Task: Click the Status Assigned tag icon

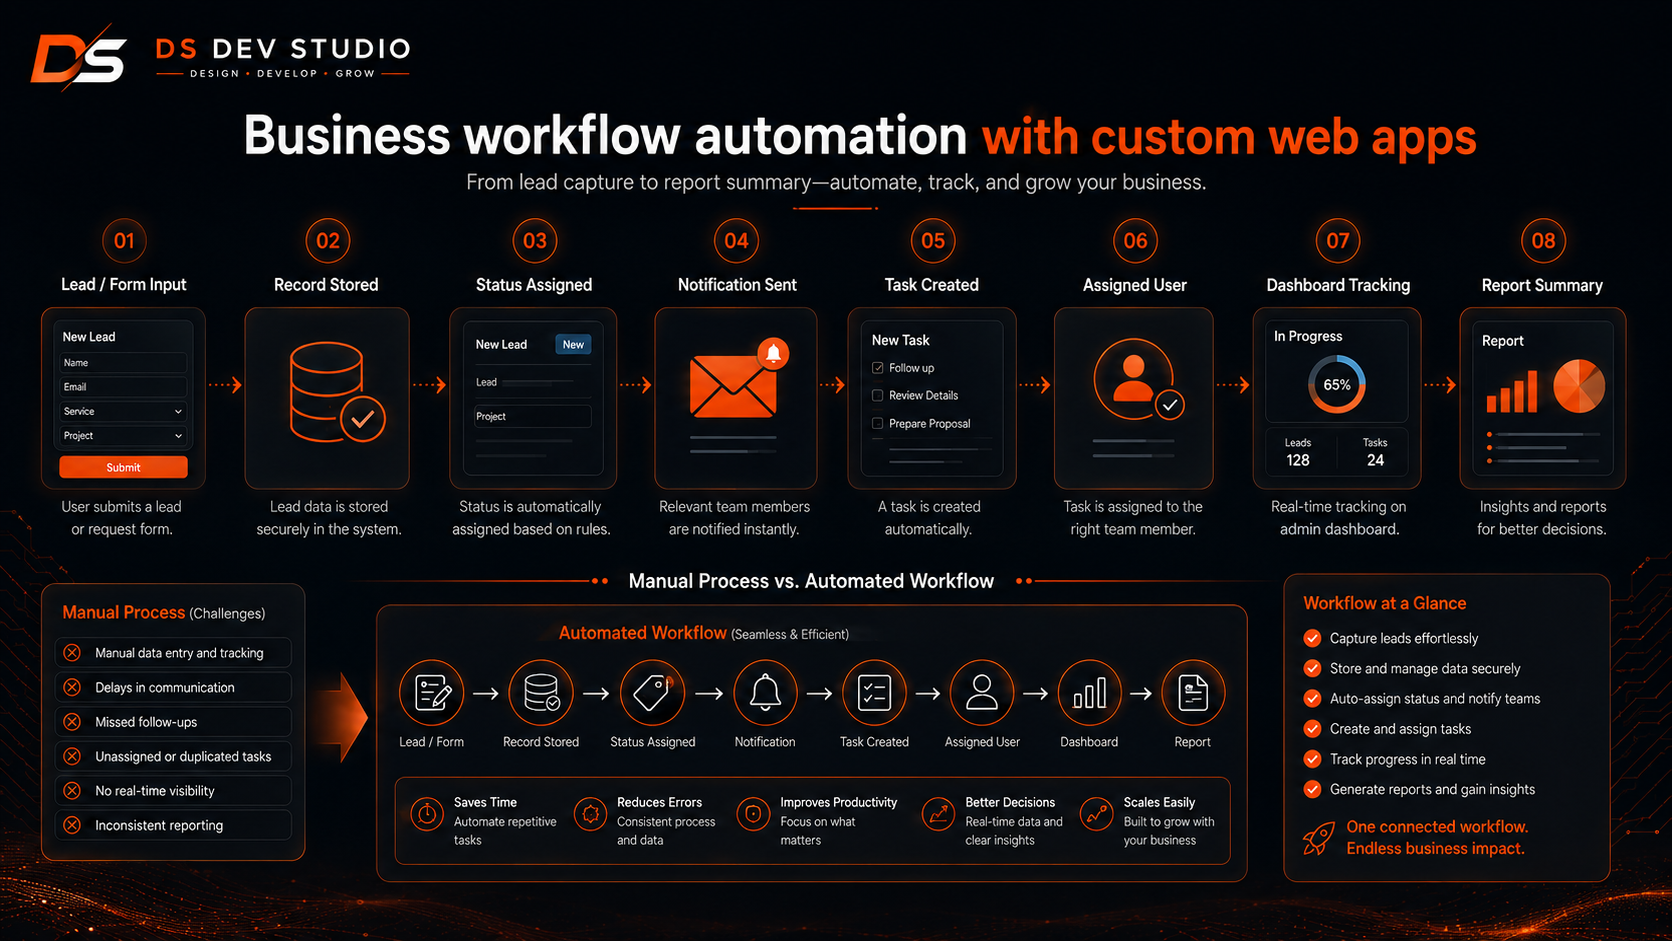Action: (x=652, y=692)
